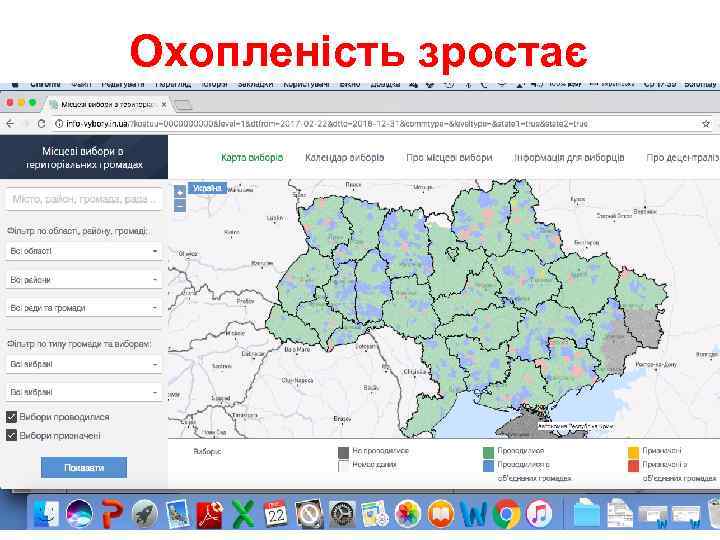Launch Siri from the dock
Viewport: 720px width, 540px height.
[79, 514]
